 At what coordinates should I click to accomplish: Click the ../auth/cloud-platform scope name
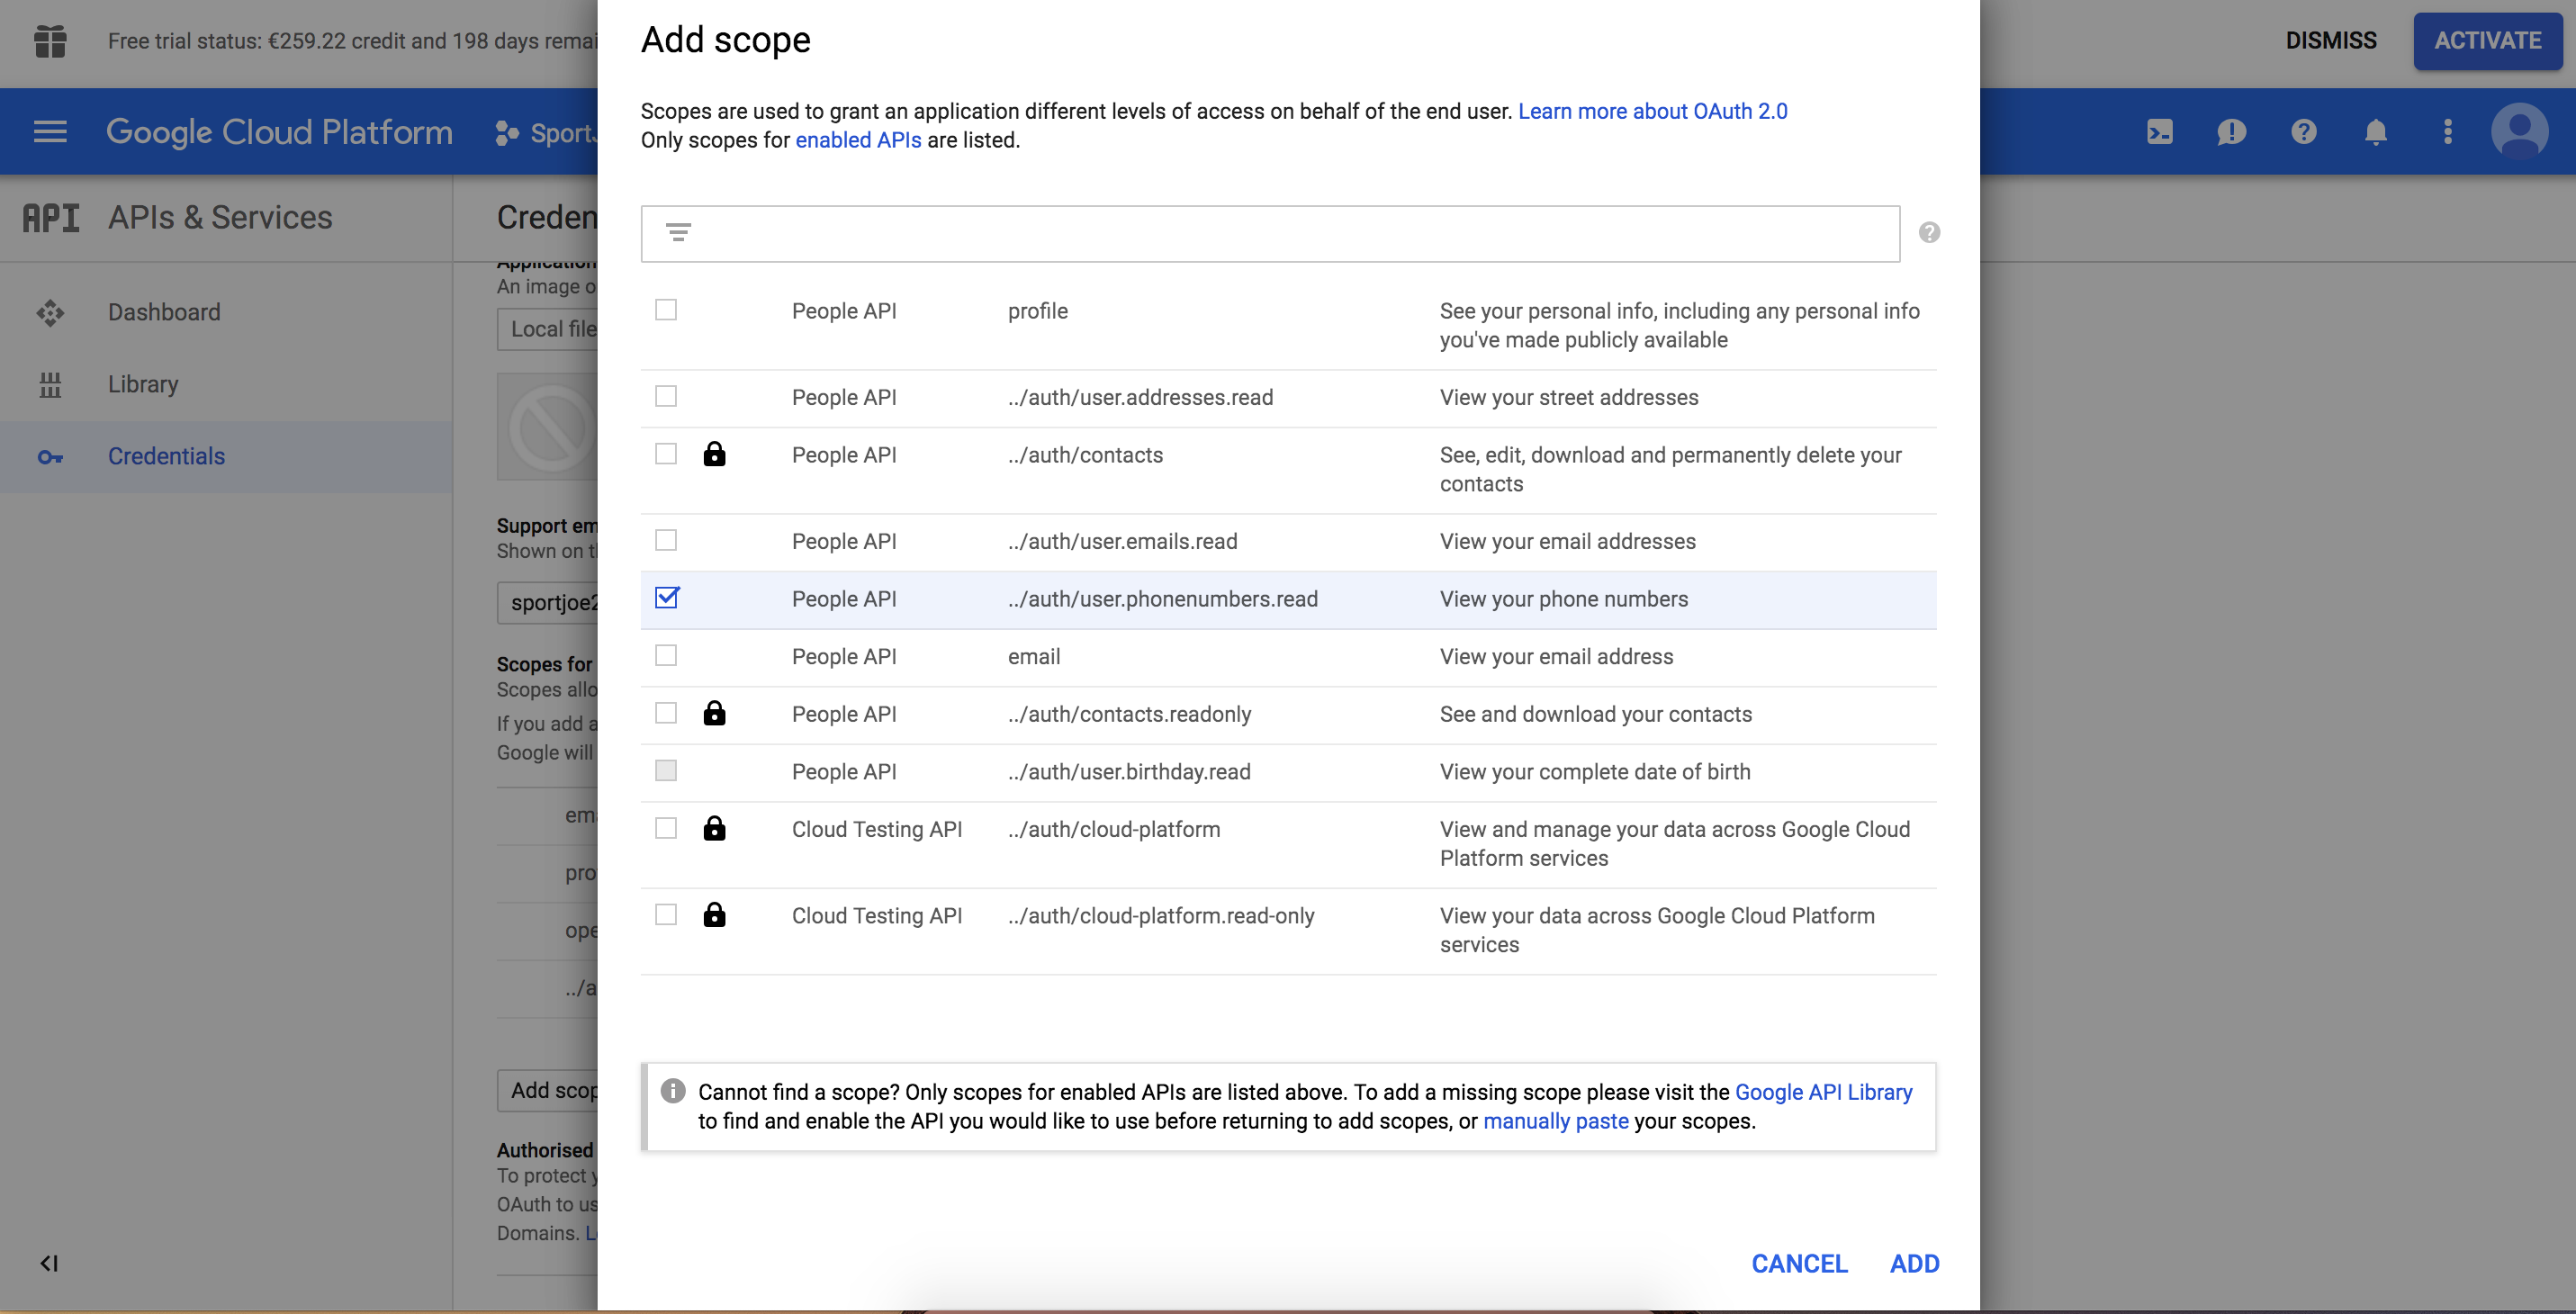click(1114, 830)
